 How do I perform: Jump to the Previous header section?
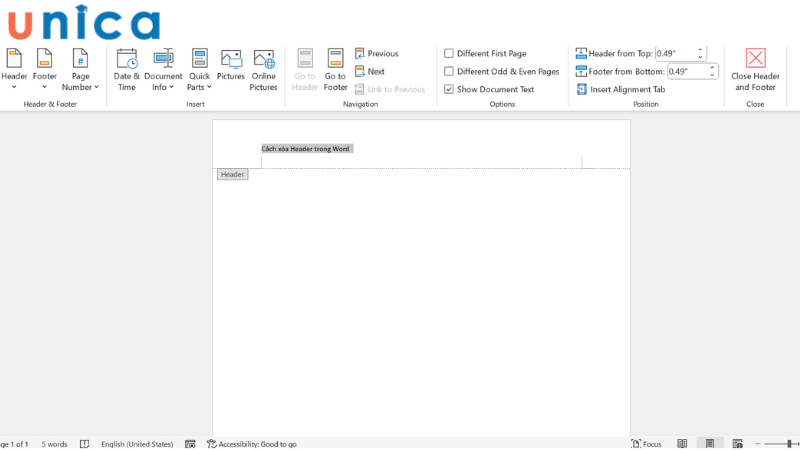click(x=377, y=54)
